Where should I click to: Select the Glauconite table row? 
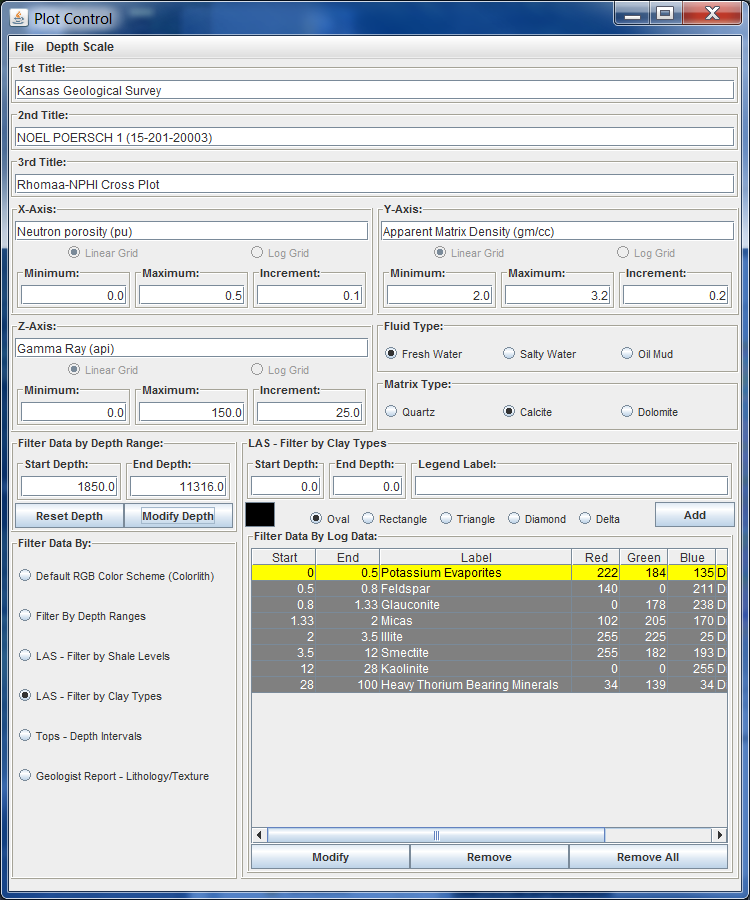[489, 604]
